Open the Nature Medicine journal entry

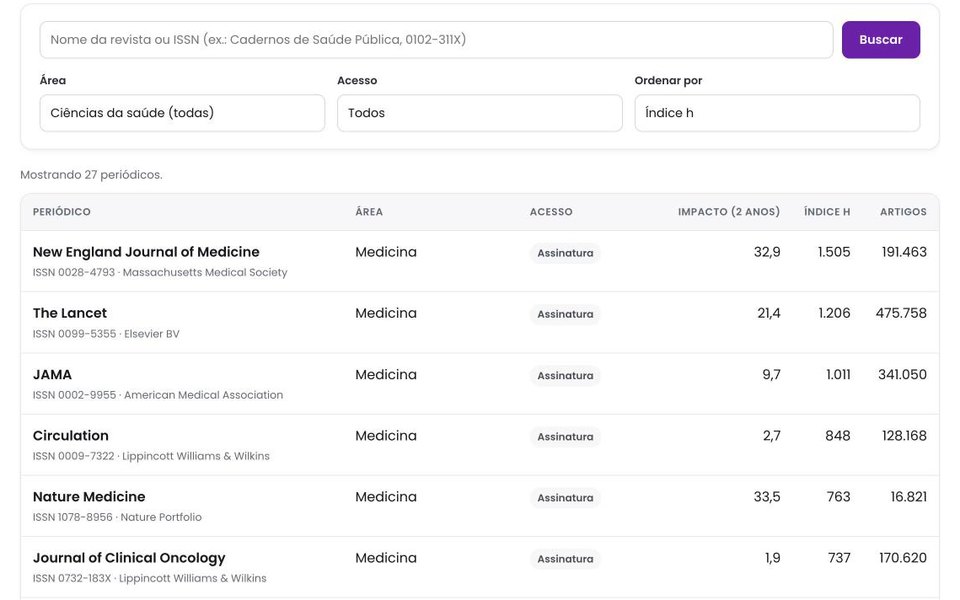coord(89,497)
